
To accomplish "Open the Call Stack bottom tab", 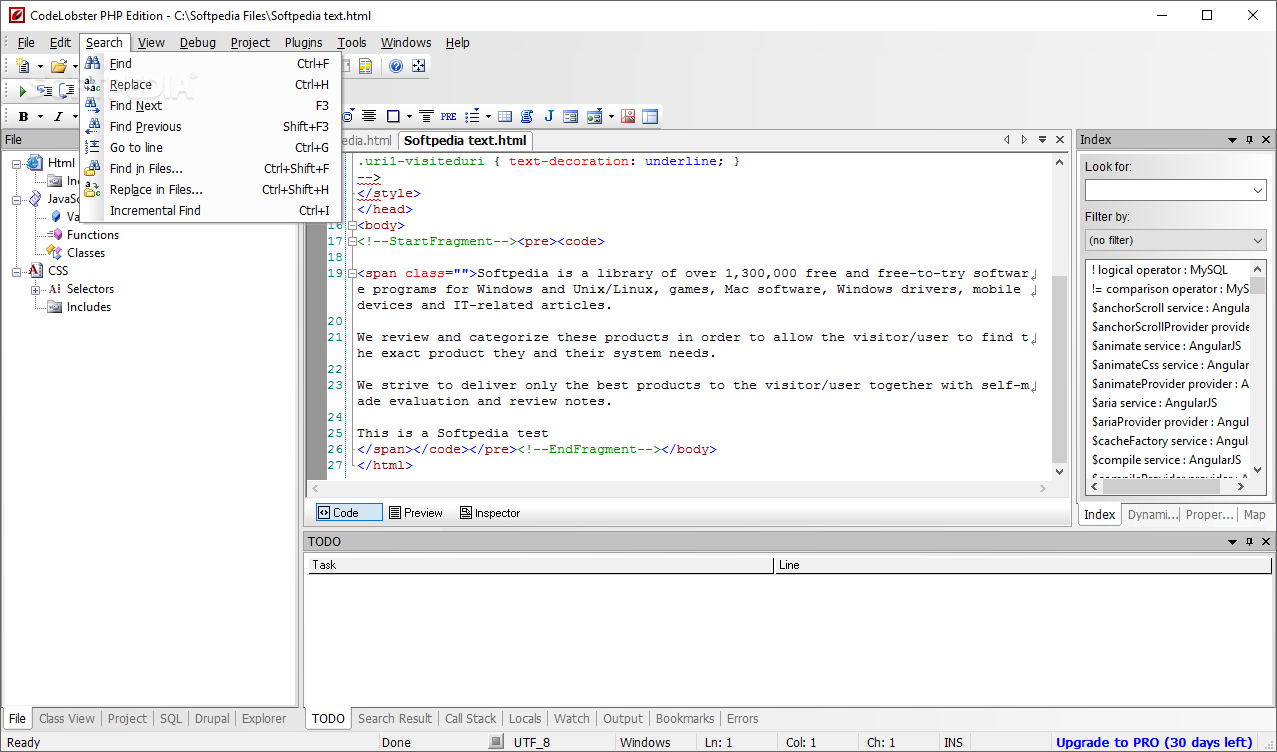I will [x=470, y=718].
